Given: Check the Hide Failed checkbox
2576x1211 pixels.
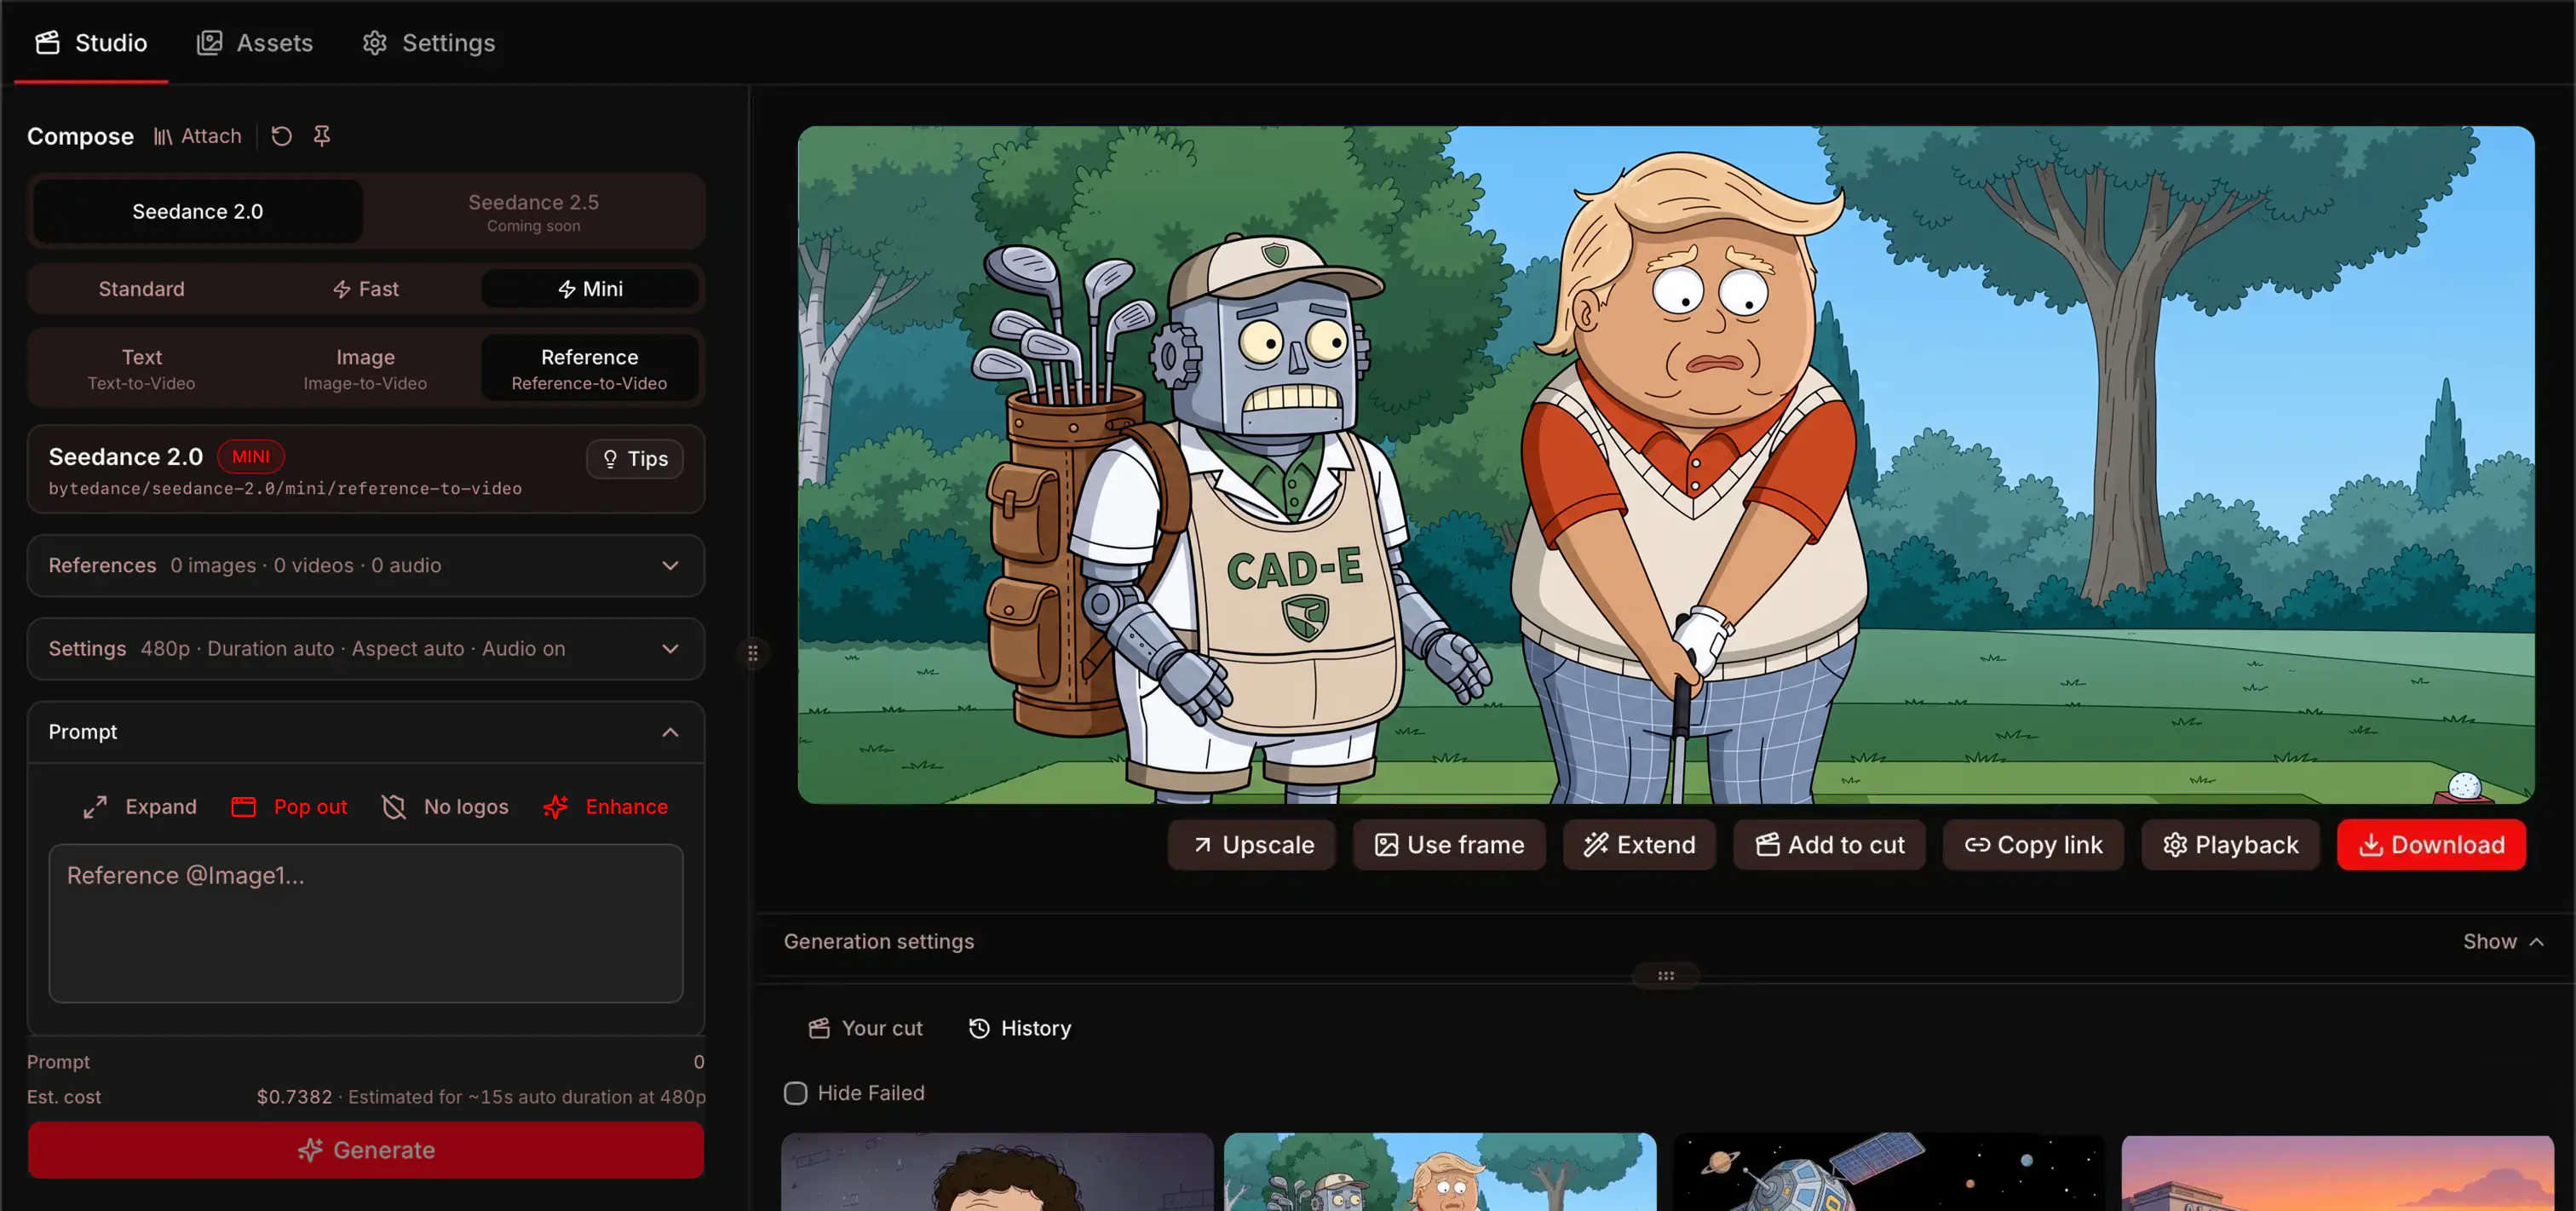Looking at the screenshot, I should click(795, 1093).
